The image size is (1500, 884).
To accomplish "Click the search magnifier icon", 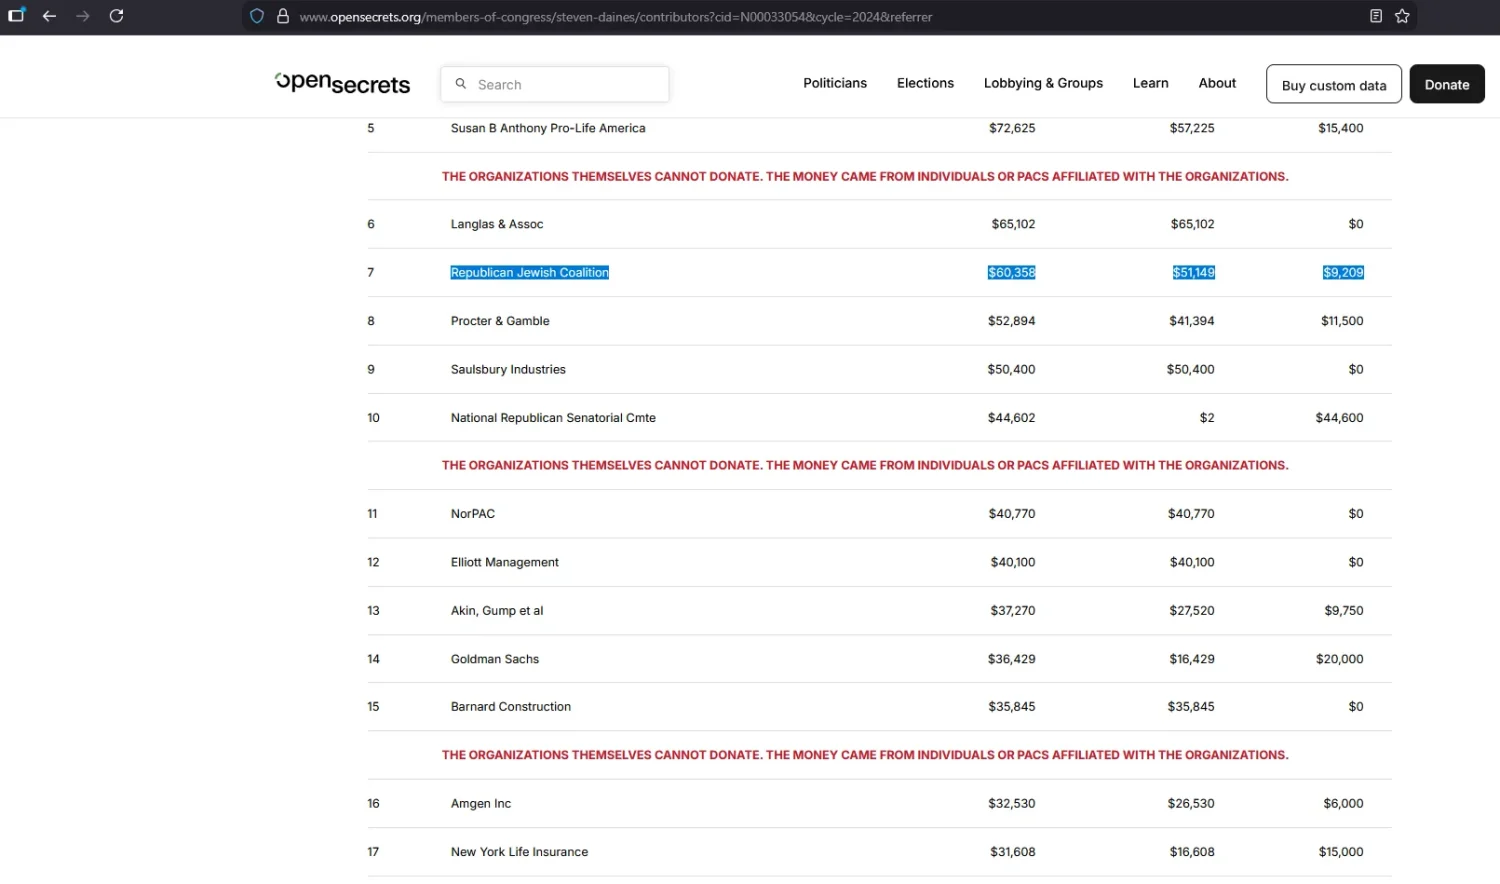I will [x=461, y=84].
